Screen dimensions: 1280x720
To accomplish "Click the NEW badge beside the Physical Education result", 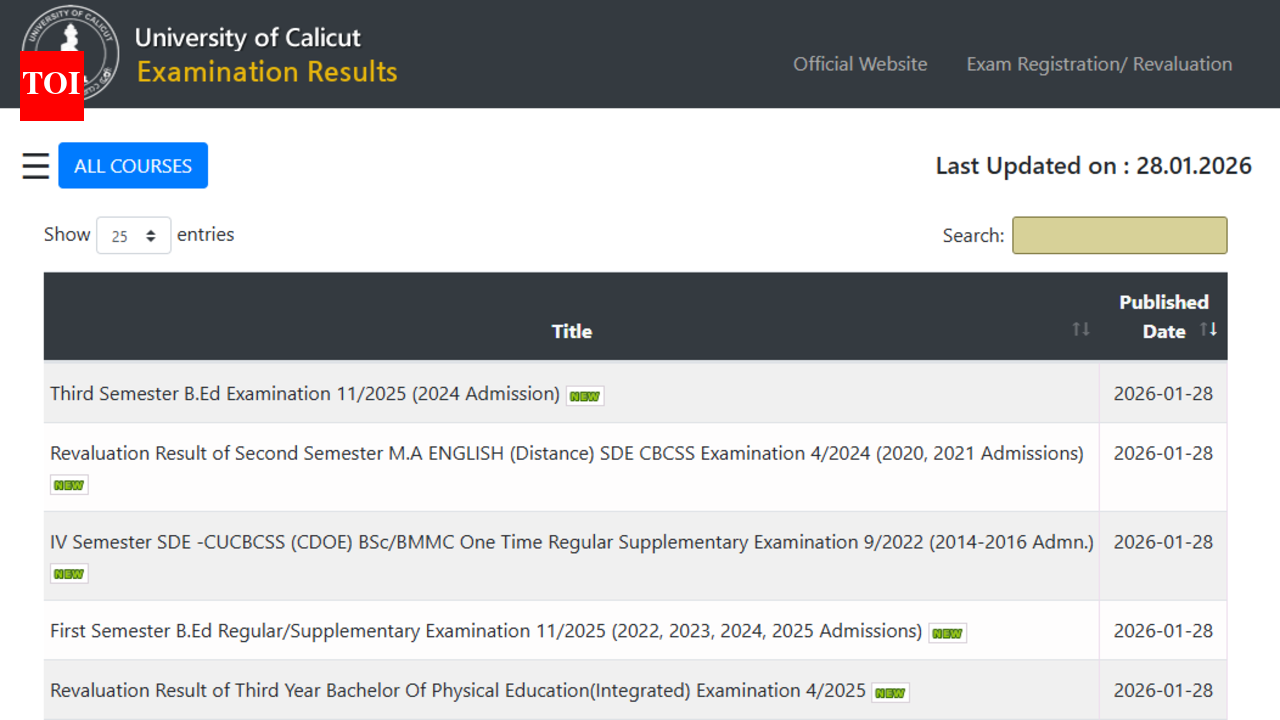I will [x=889, y=692].
